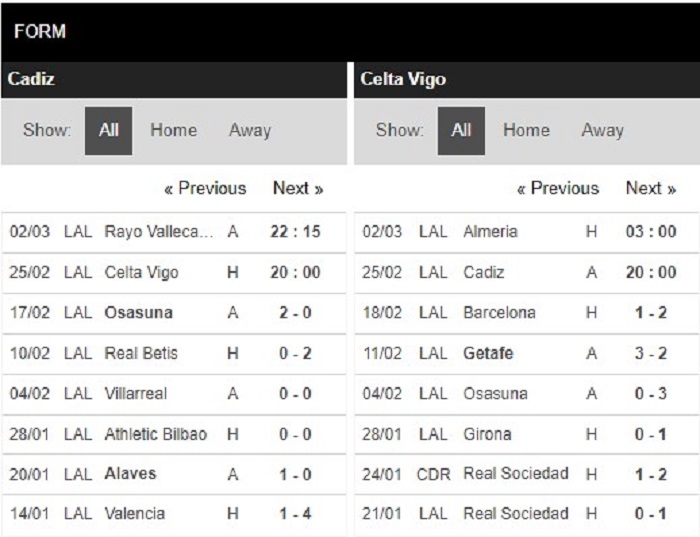Select the All filter under Cadiz
The width and height of the screenshot is (700, 537).
(x=108, y=131)
